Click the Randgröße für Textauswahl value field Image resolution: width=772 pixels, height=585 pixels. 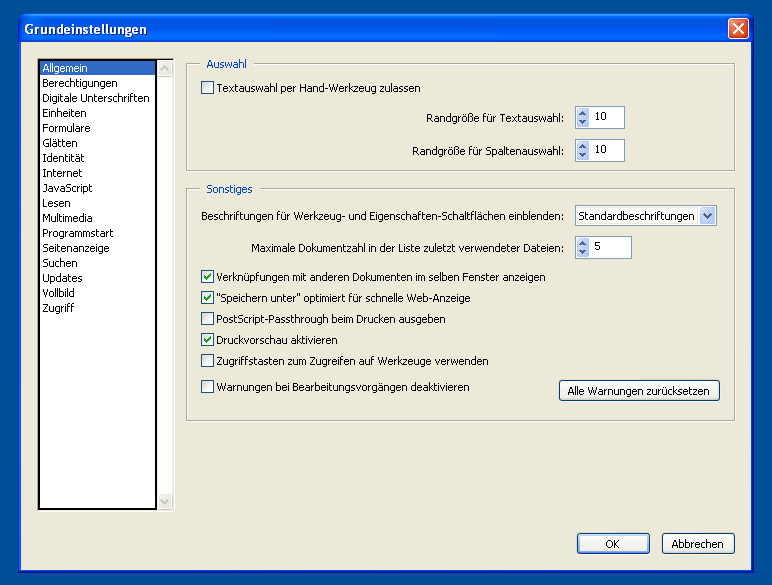pos(607,117)
